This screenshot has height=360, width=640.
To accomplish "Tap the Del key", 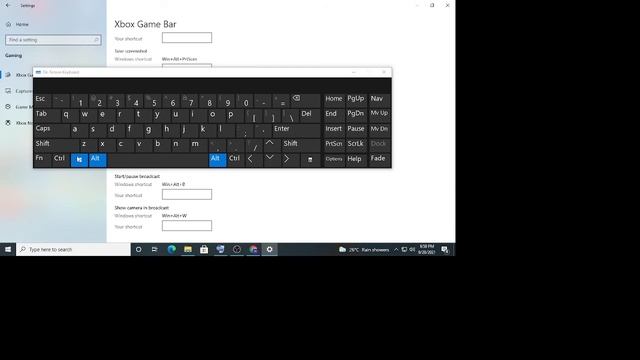I will point(310,116).
